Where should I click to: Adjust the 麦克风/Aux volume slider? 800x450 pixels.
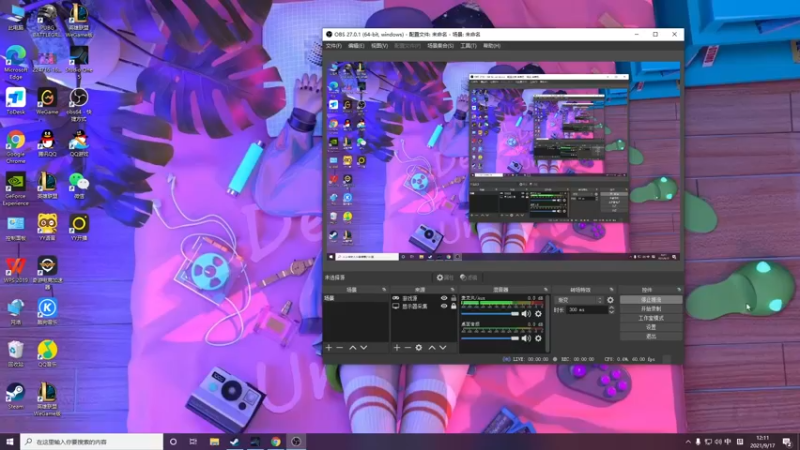point(490,314)
